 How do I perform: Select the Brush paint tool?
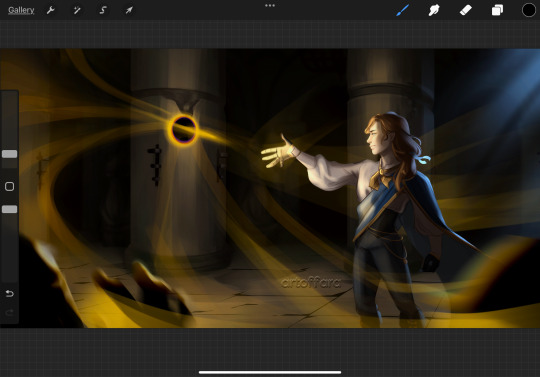[x=403, y=10]
